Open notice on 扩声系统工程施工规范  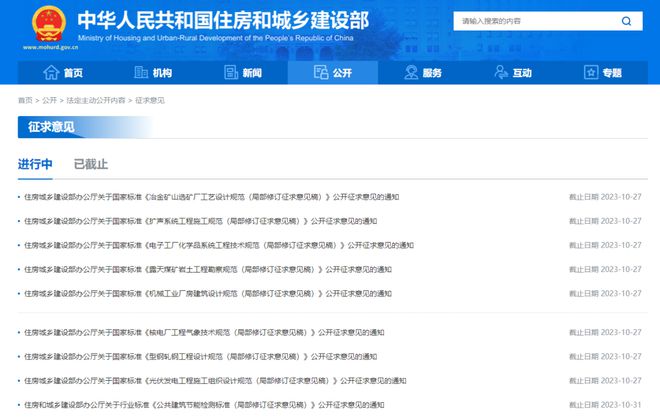pyautogui.click(x=200, y=221)
